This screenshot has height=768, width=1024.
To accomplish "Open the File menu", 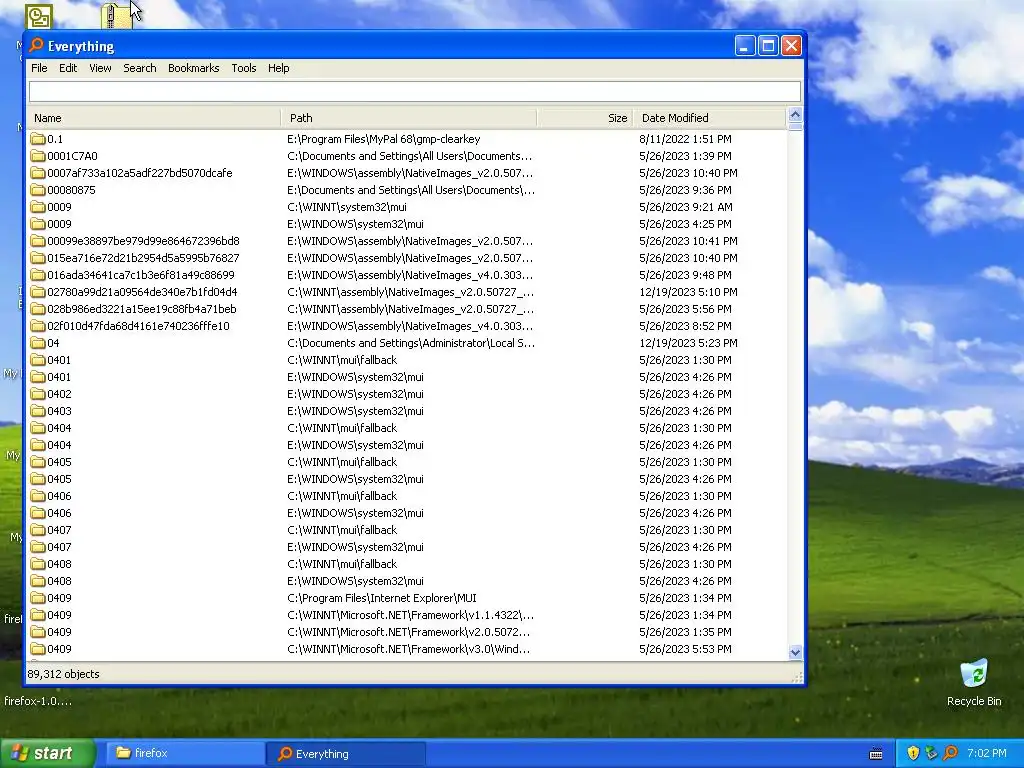I will click(x=39, y=68).
